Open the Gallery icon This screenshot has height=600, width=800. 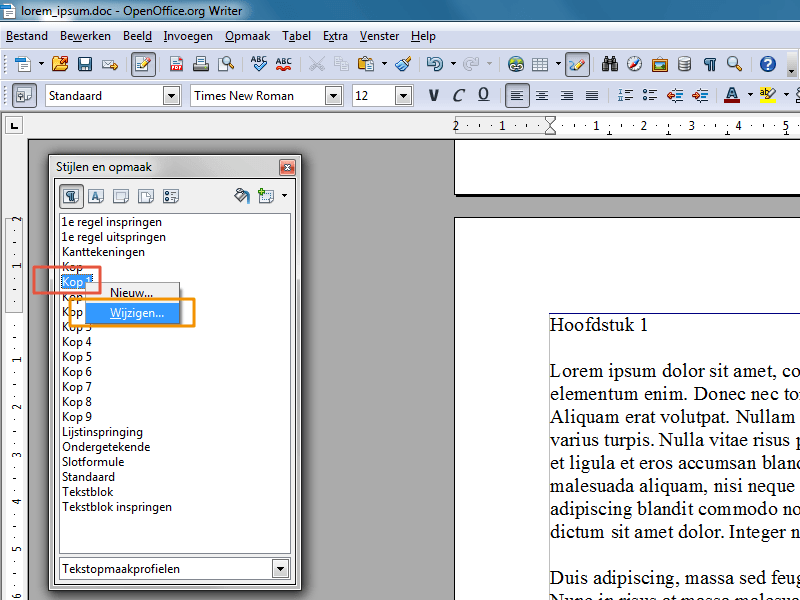659,64
